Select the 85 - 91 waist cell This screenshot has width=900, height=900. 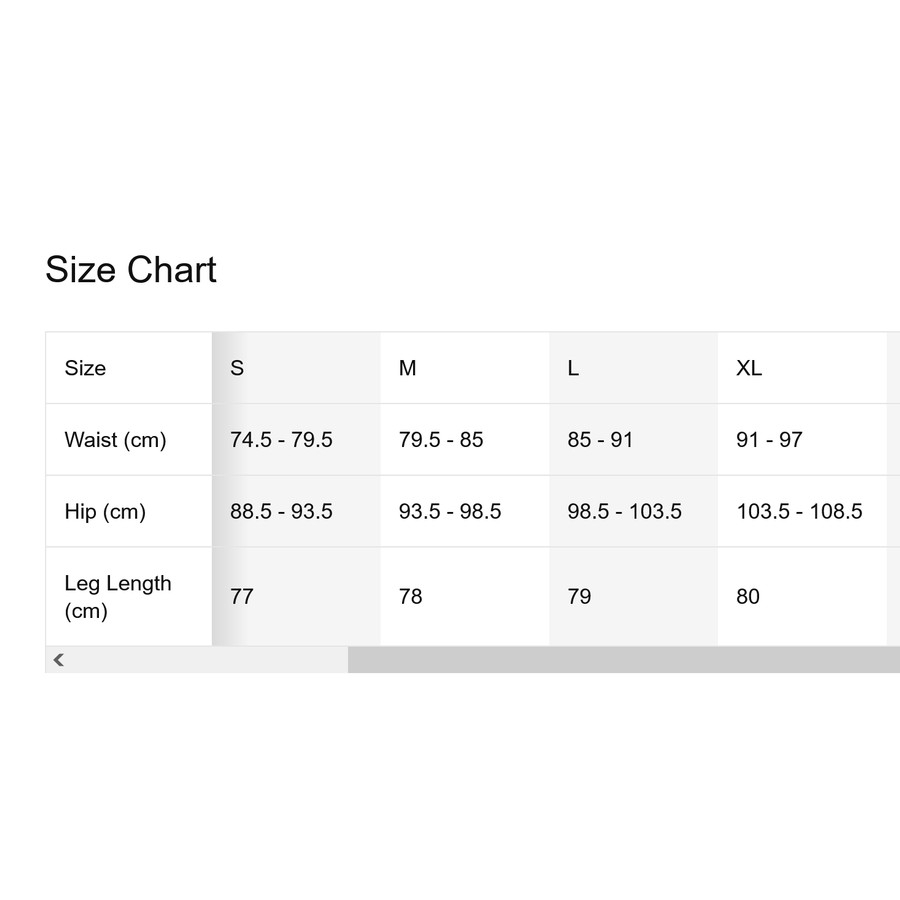tap(600, 440)
